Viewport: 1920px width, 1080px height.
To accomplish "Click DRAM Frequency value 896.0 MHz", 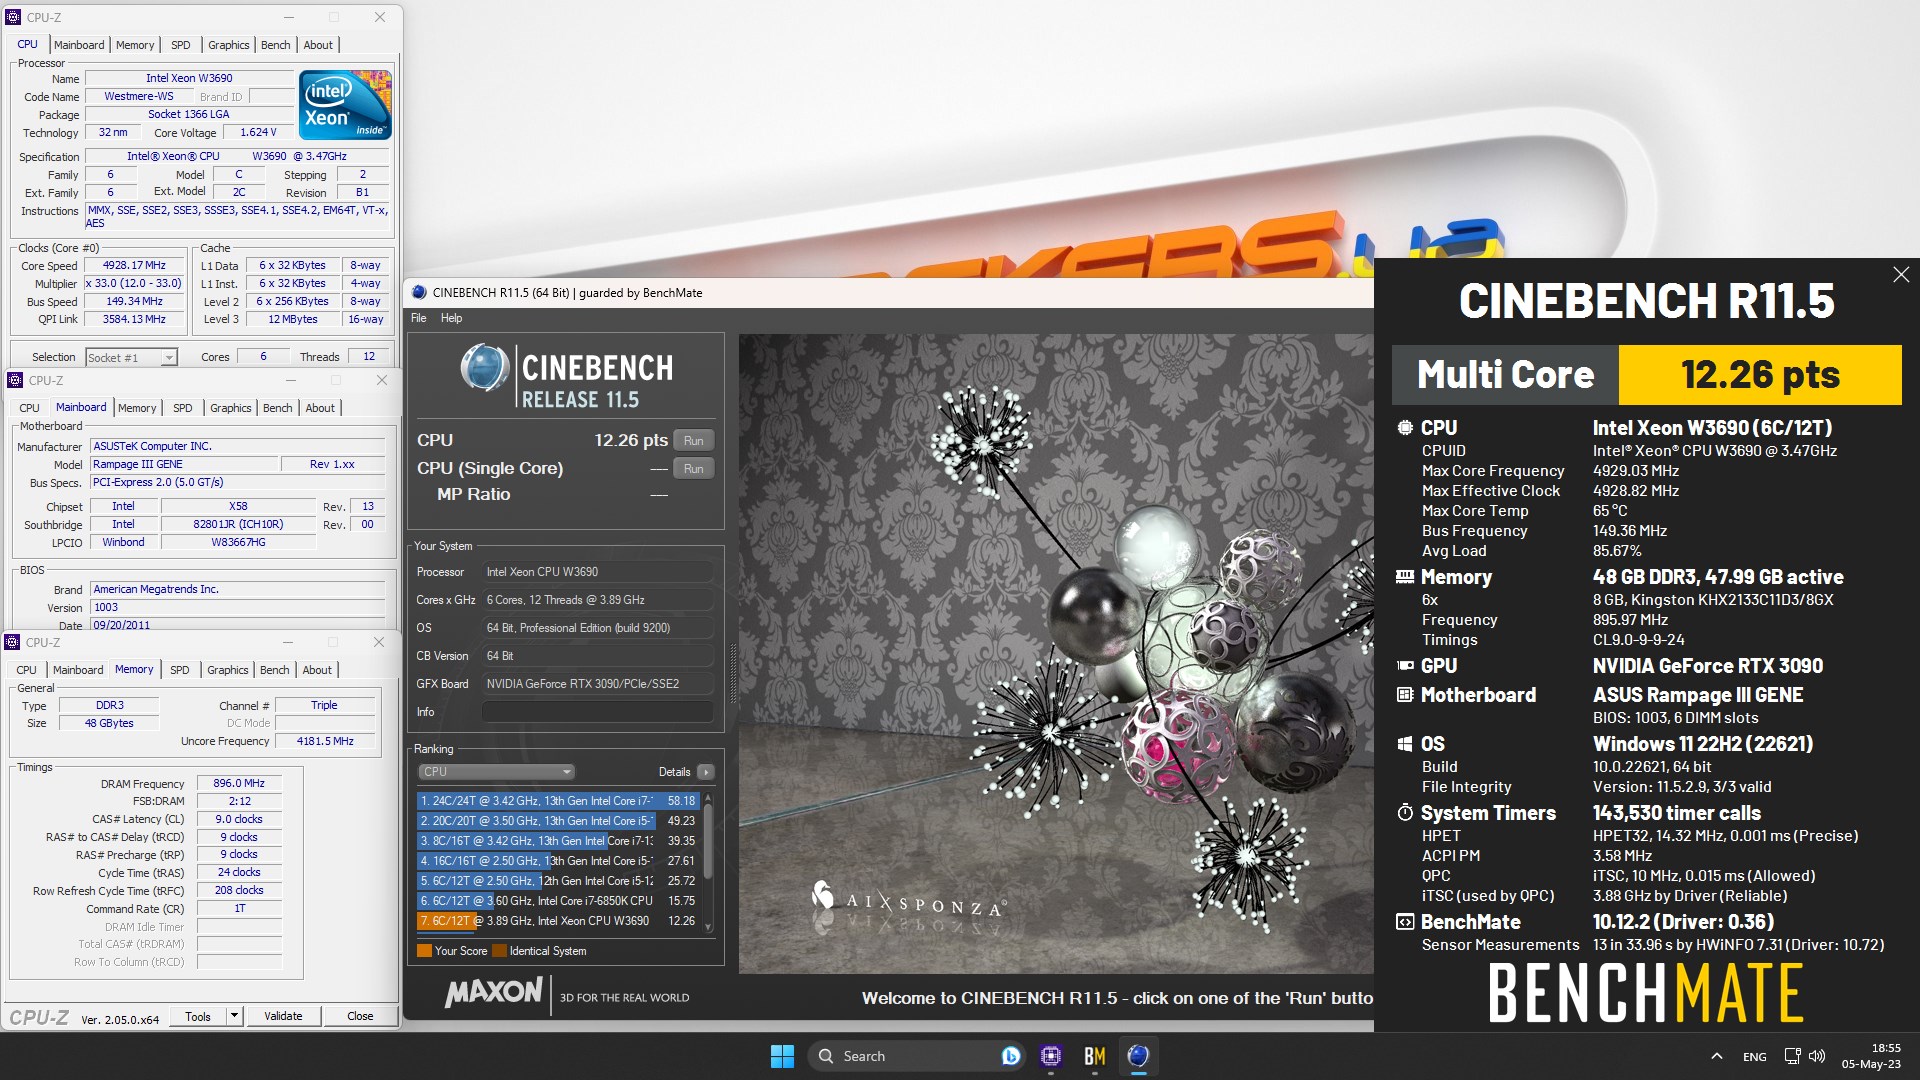I will coord(239,784).
